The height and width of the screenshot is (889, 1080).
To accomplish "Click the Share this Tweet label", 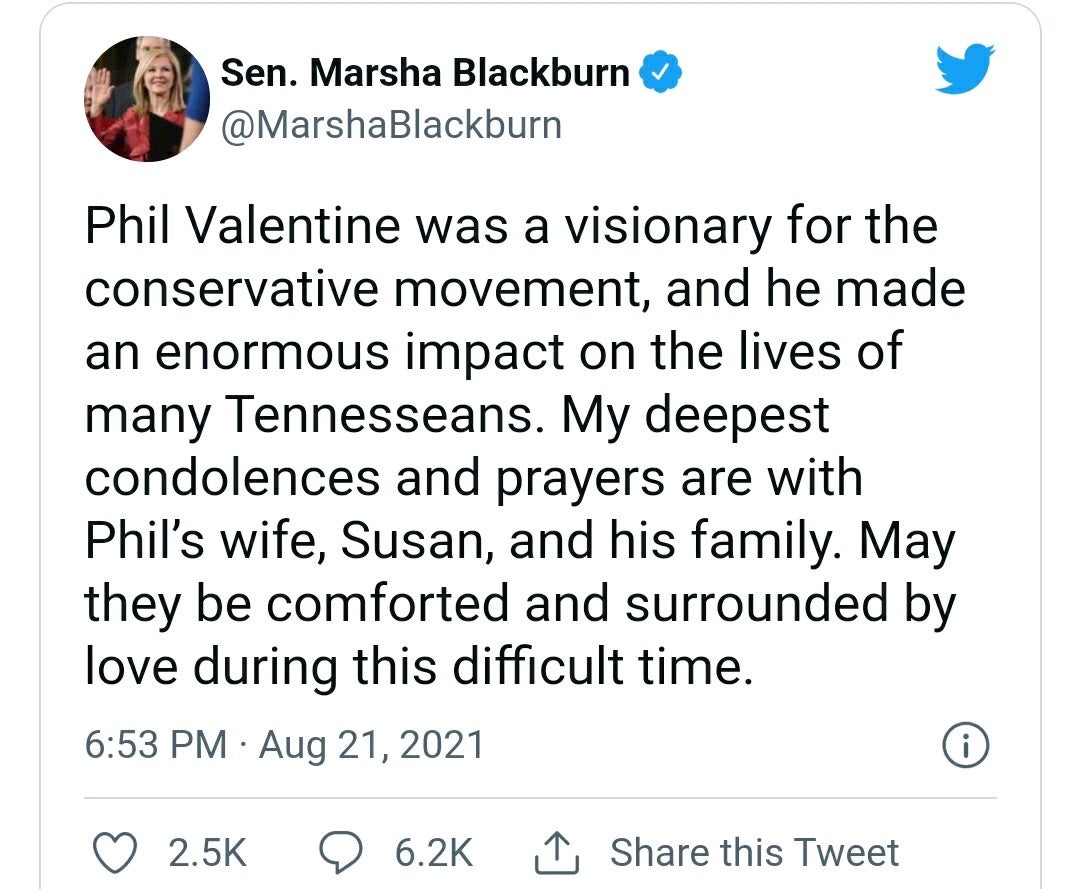I will point(754,852).
